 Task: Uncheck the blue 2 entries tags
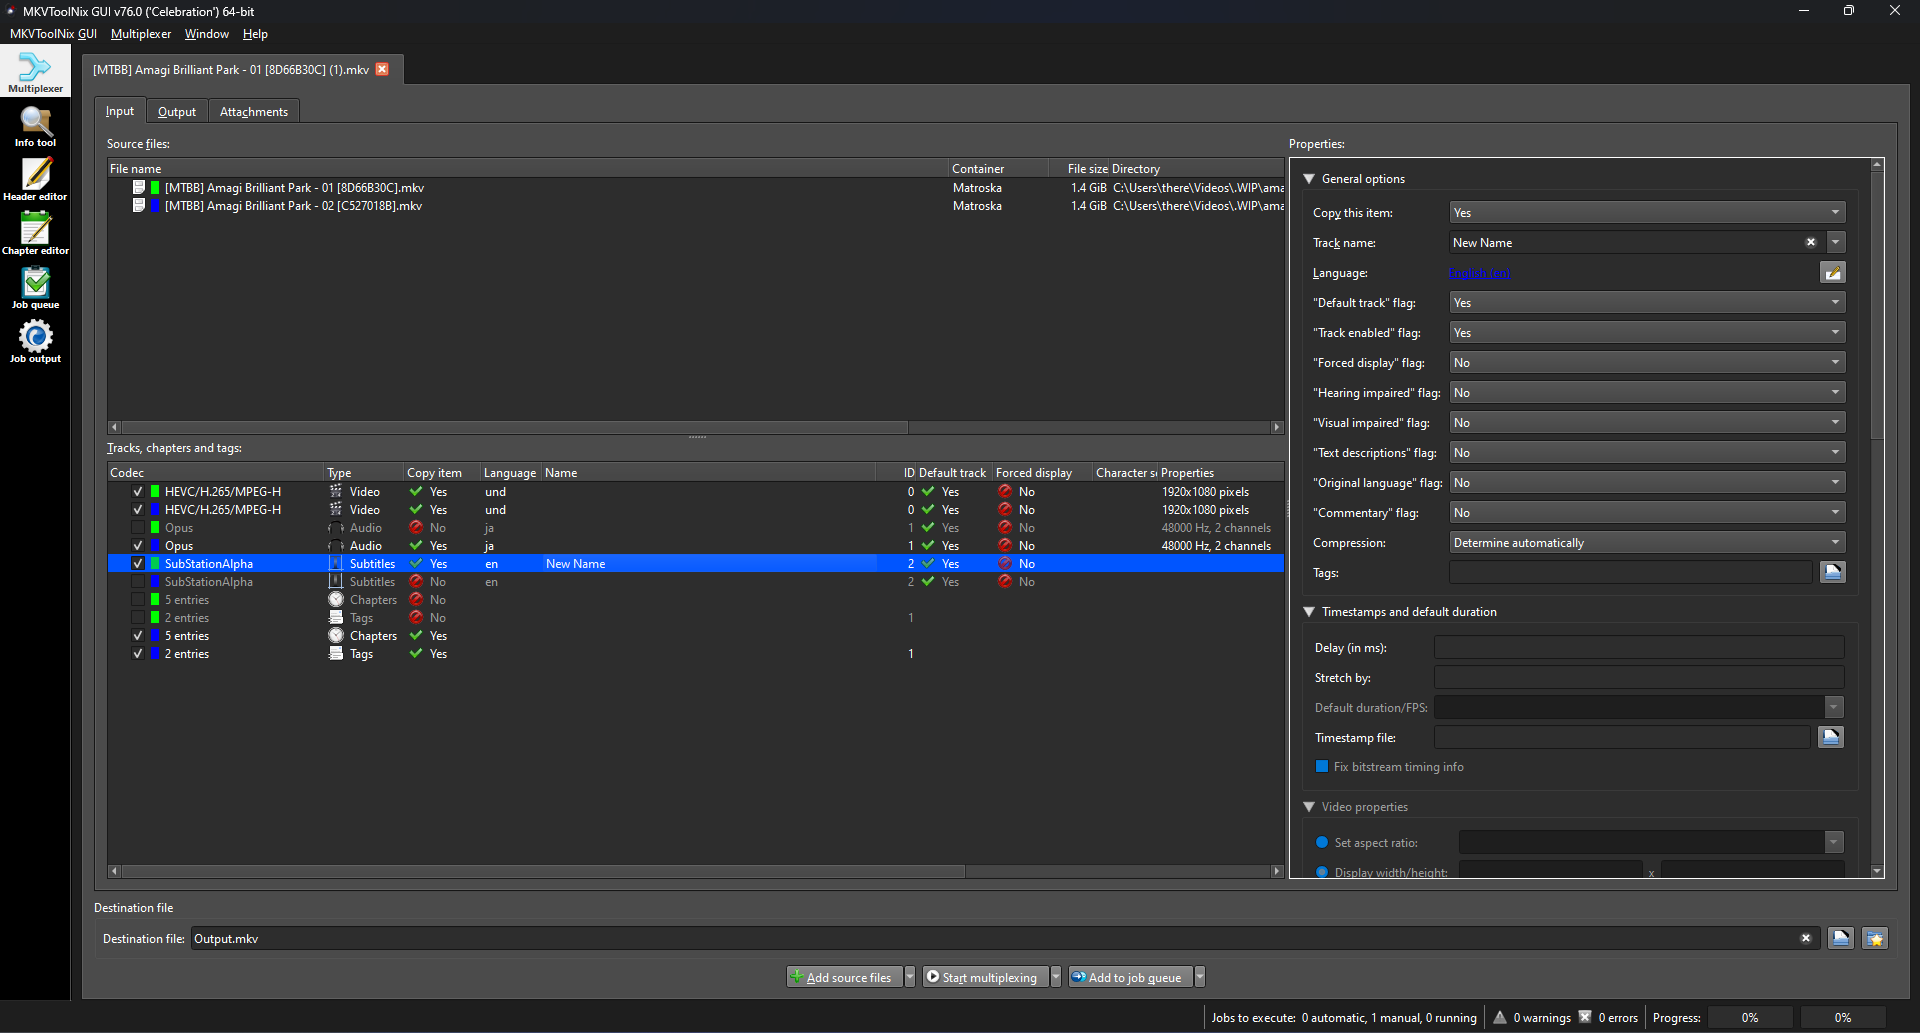coord(138,653)
